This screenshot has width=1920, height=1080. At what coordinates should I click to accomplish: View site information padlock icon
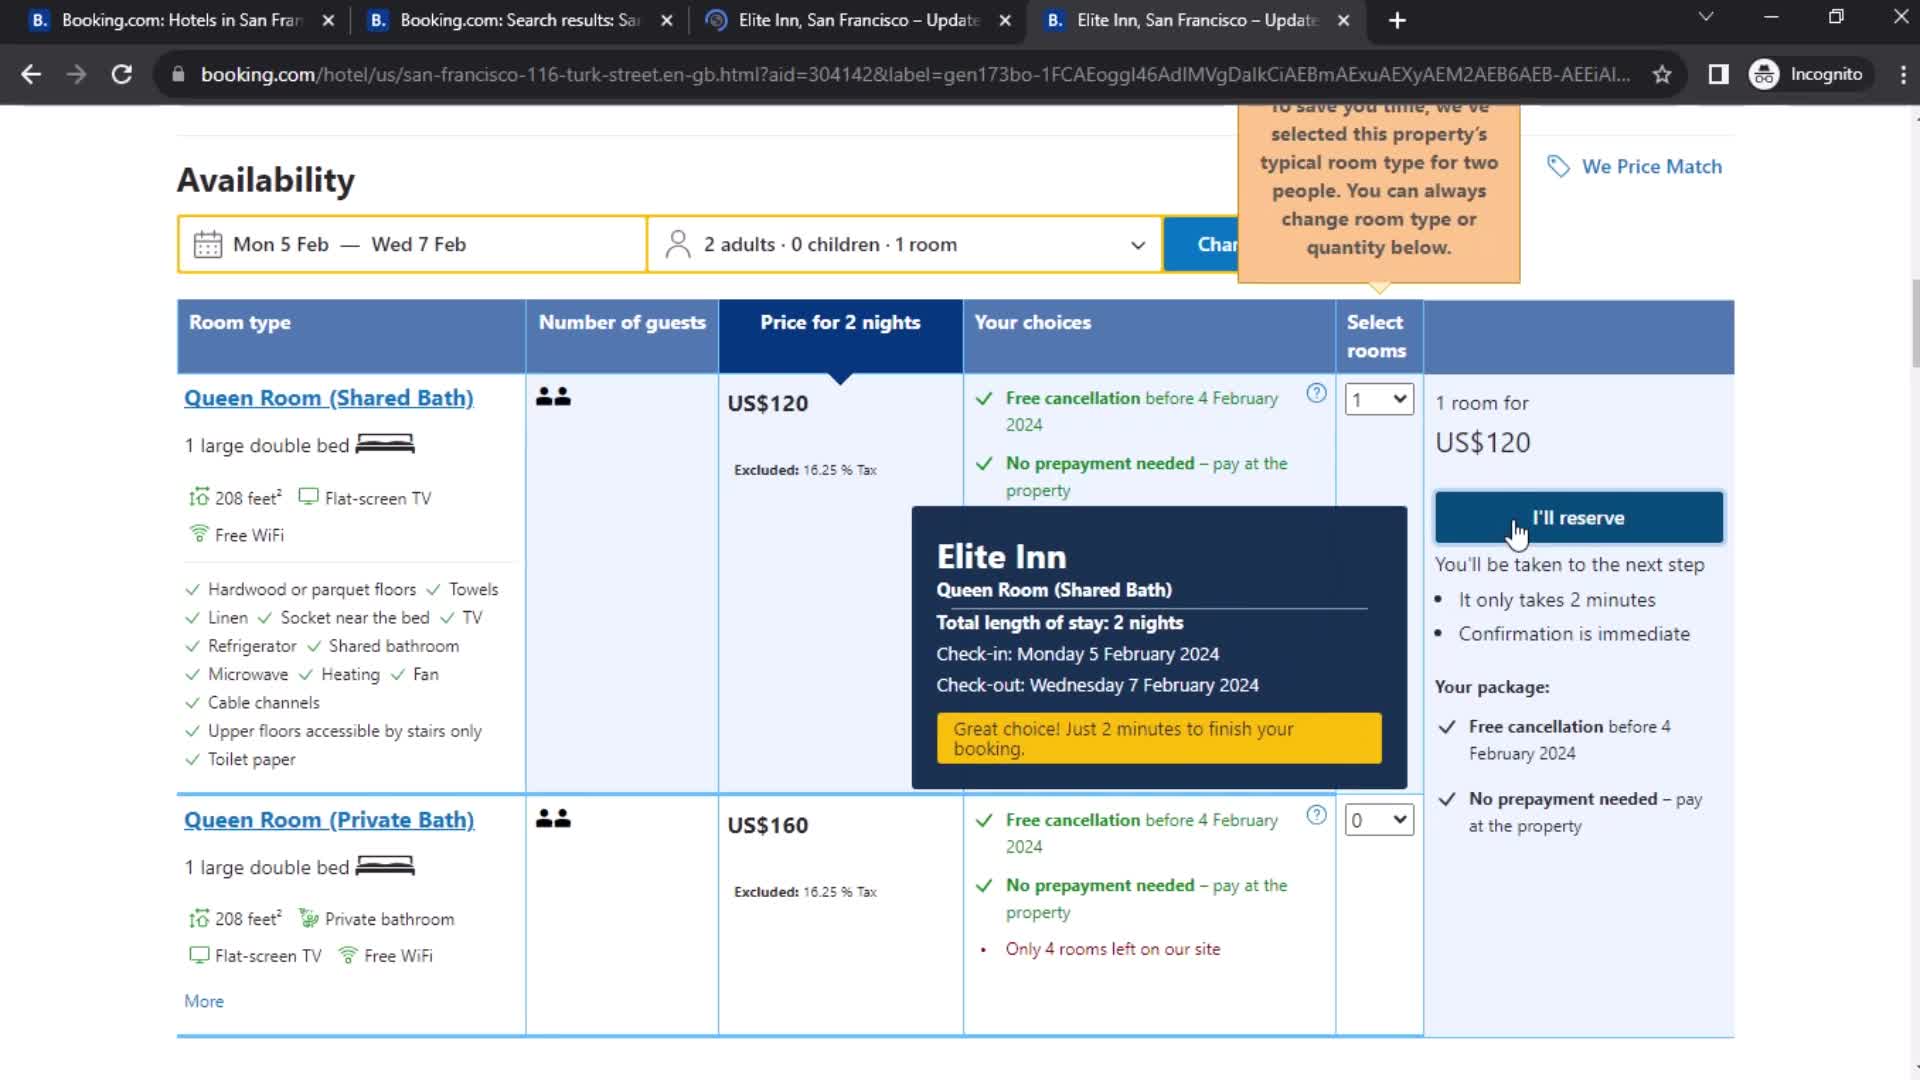[x=178, y=74]
